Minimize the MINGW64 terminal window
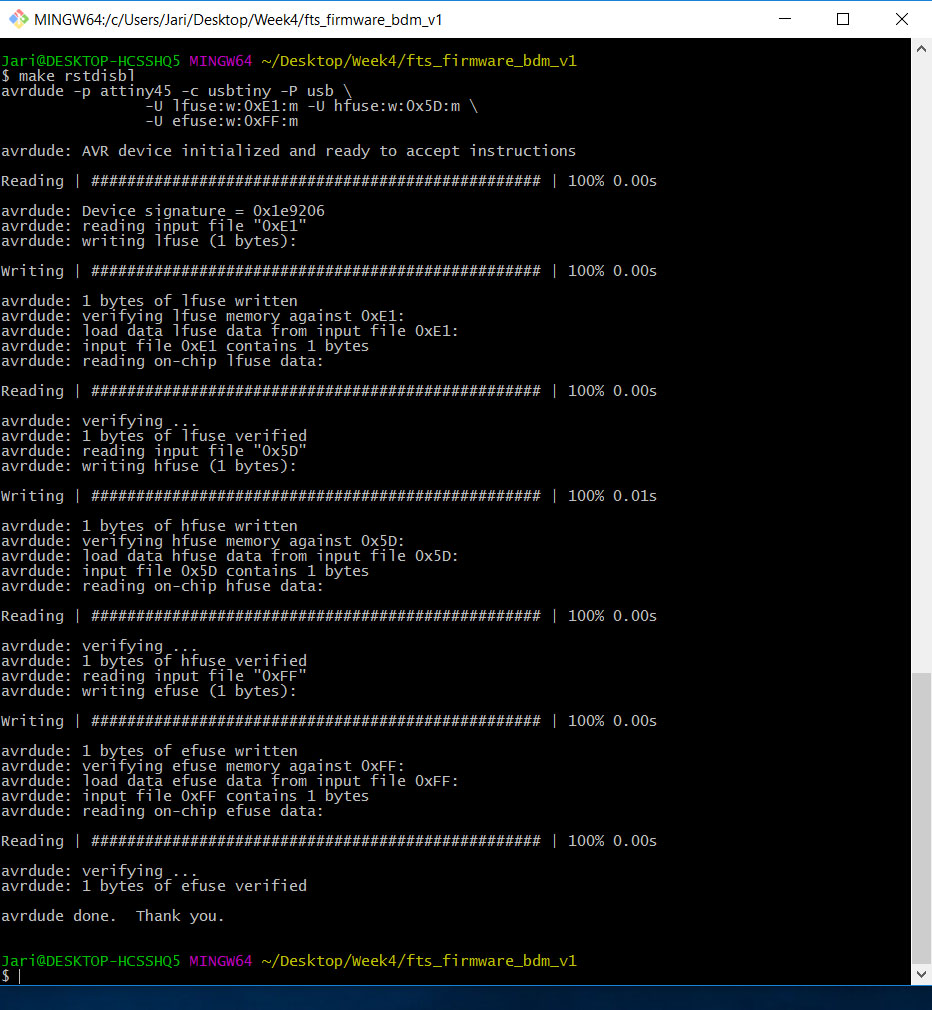The image size is (932, 1010). (785, 19)
